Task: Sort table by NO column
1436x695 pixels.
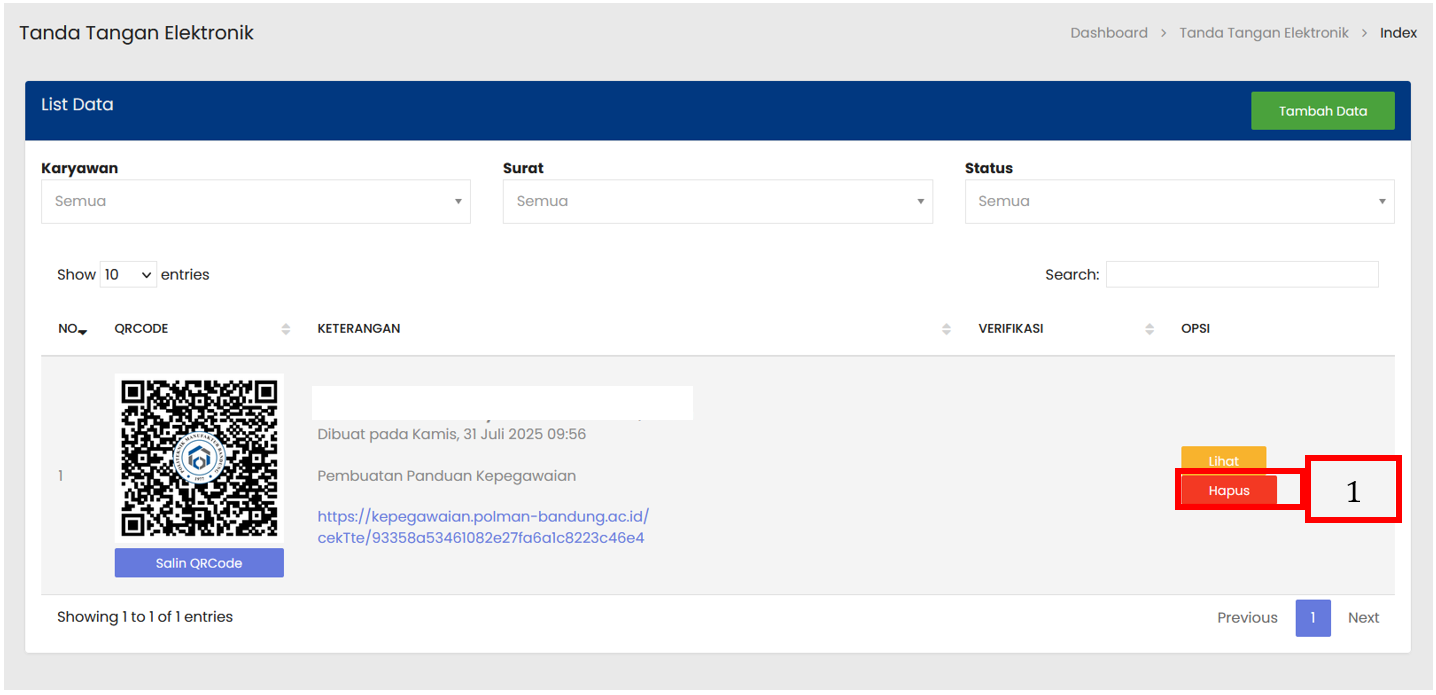Action: (72, 329)
